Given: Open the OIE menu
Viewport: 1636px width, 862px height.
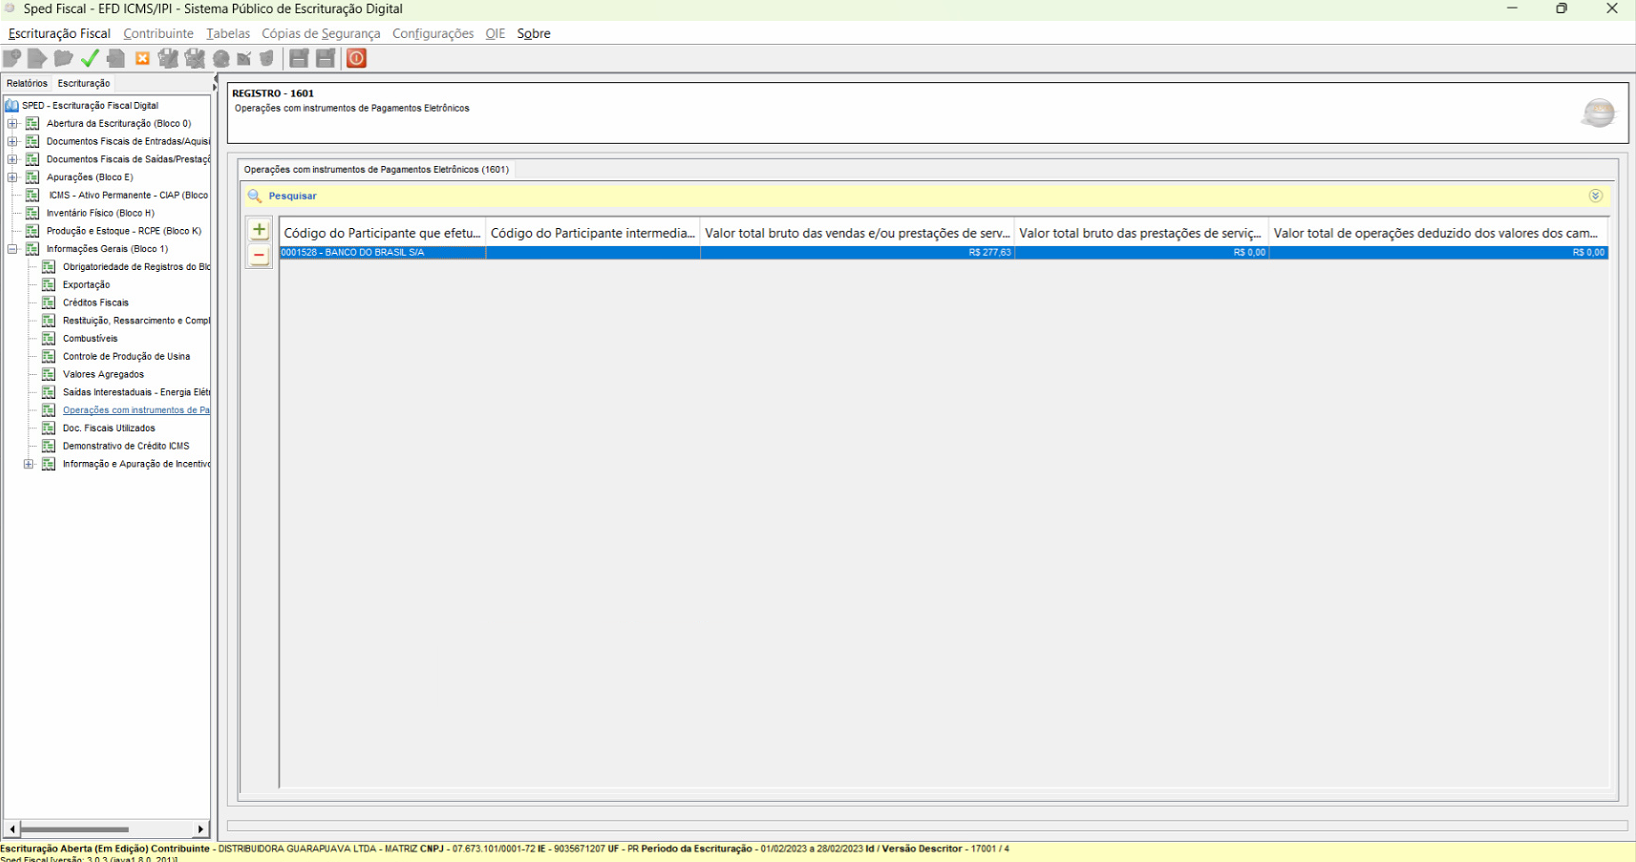Looking at the screenshot, I should 495,33.
